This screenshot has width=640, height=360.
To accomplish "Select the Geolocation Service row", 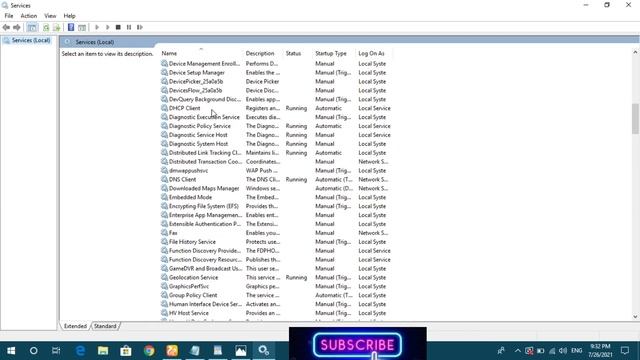I will (x=276, y=278).
